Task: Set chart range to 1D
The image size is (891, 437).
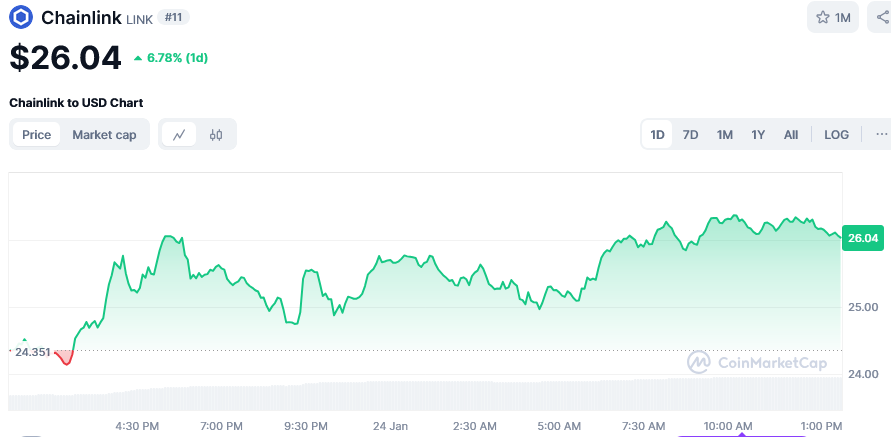Action: click(657, 135)
